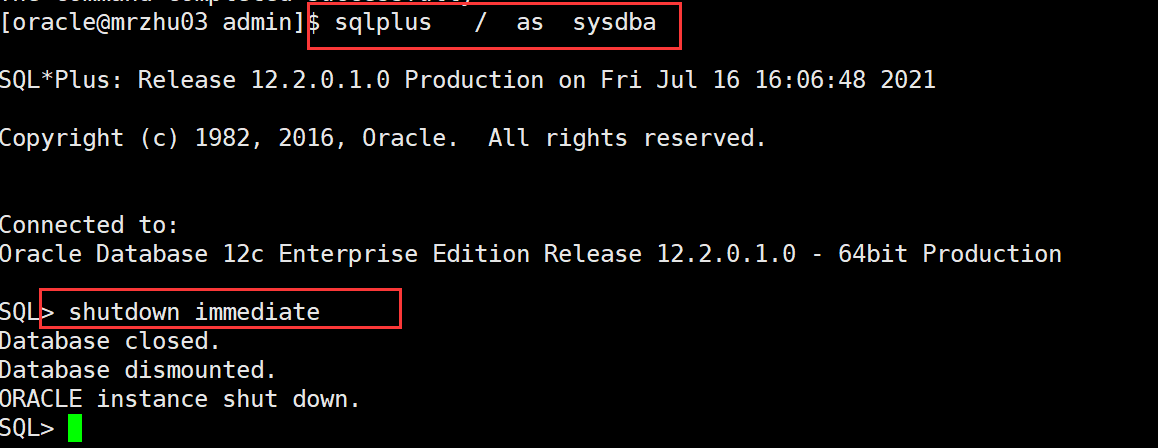Click the last 'SQL>' prompt
This screenshot has height=448, width=1158.
[27, 428]
